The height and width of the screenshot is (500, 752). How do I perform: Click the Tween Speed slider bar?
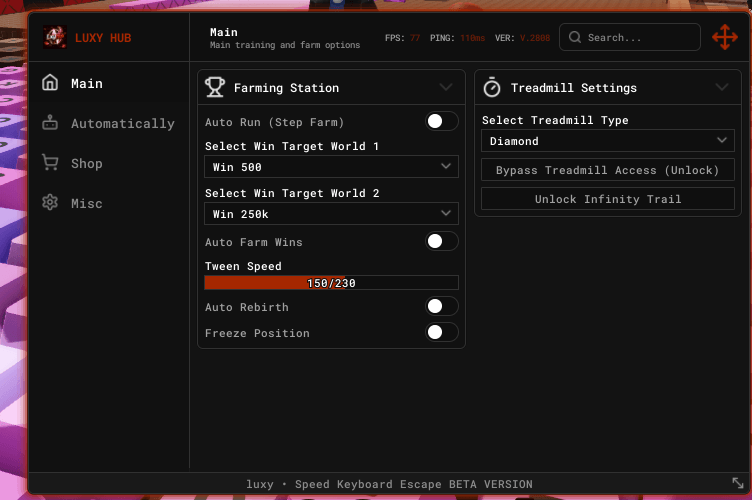(x=331, y=283)
